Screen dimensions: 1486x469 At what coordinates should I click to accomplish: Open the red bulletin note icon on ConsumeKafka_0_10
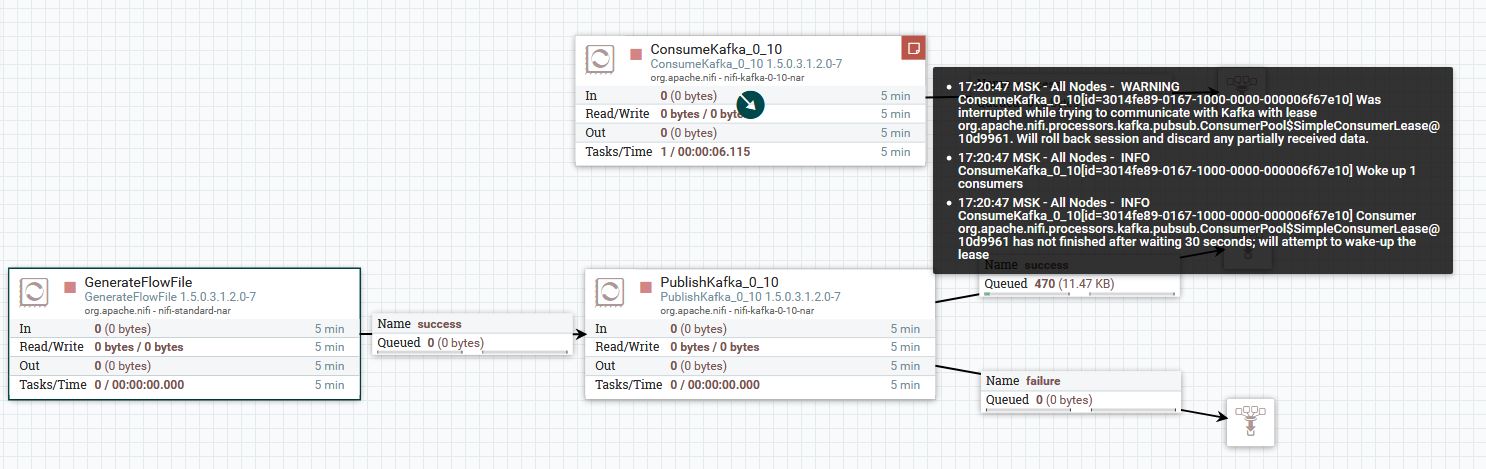(x=913, y=48)
